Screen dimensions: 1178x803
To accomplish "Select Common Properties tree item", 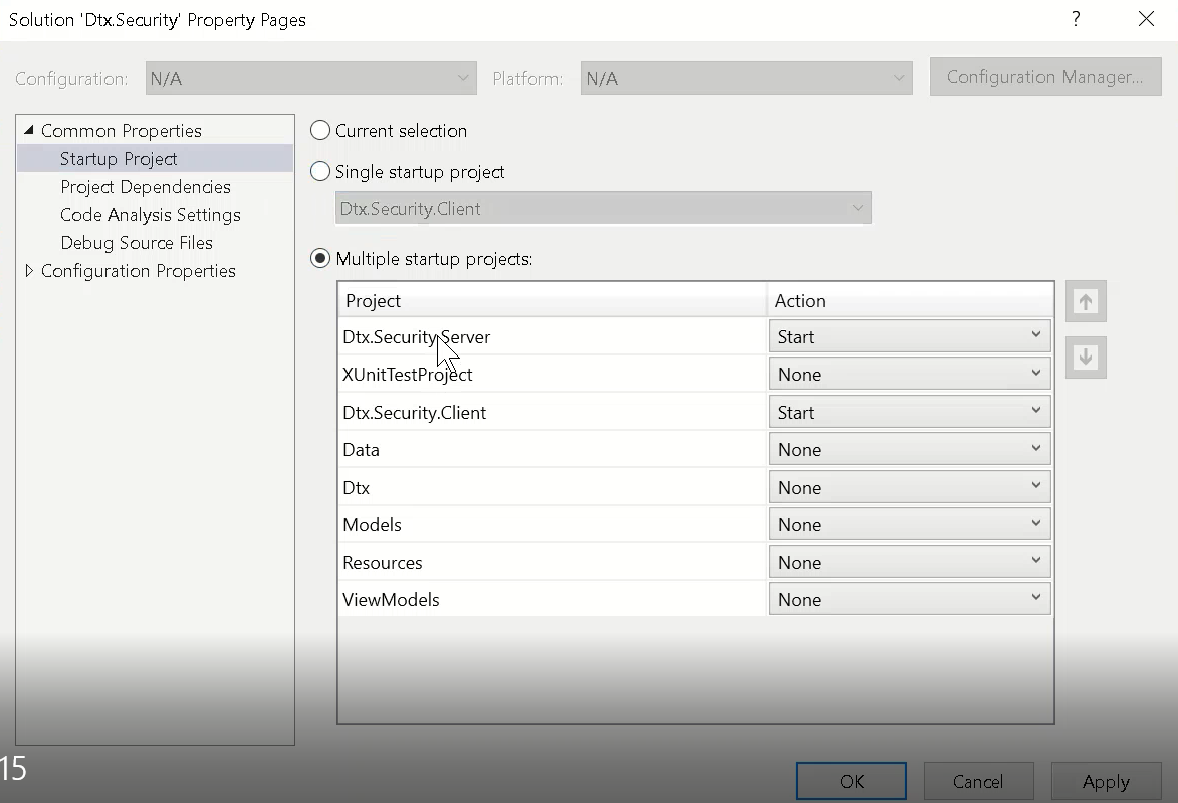I will [x=122, y=131].
